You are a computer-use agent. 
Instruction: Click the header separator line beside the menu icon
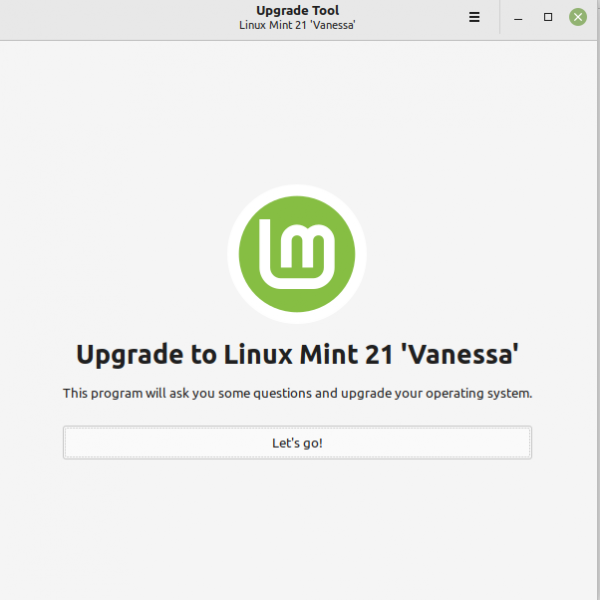(x=500, y=17)
